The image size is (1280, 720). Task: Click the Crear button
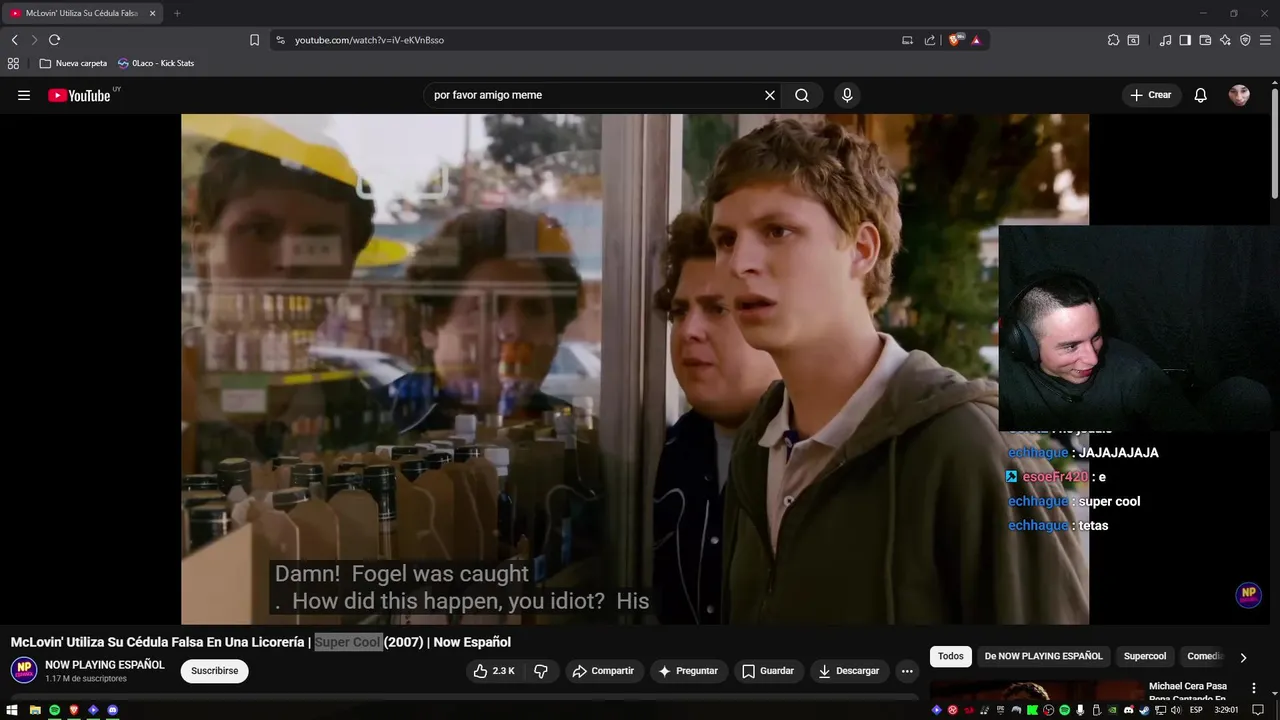click(x=1151, y=95)
